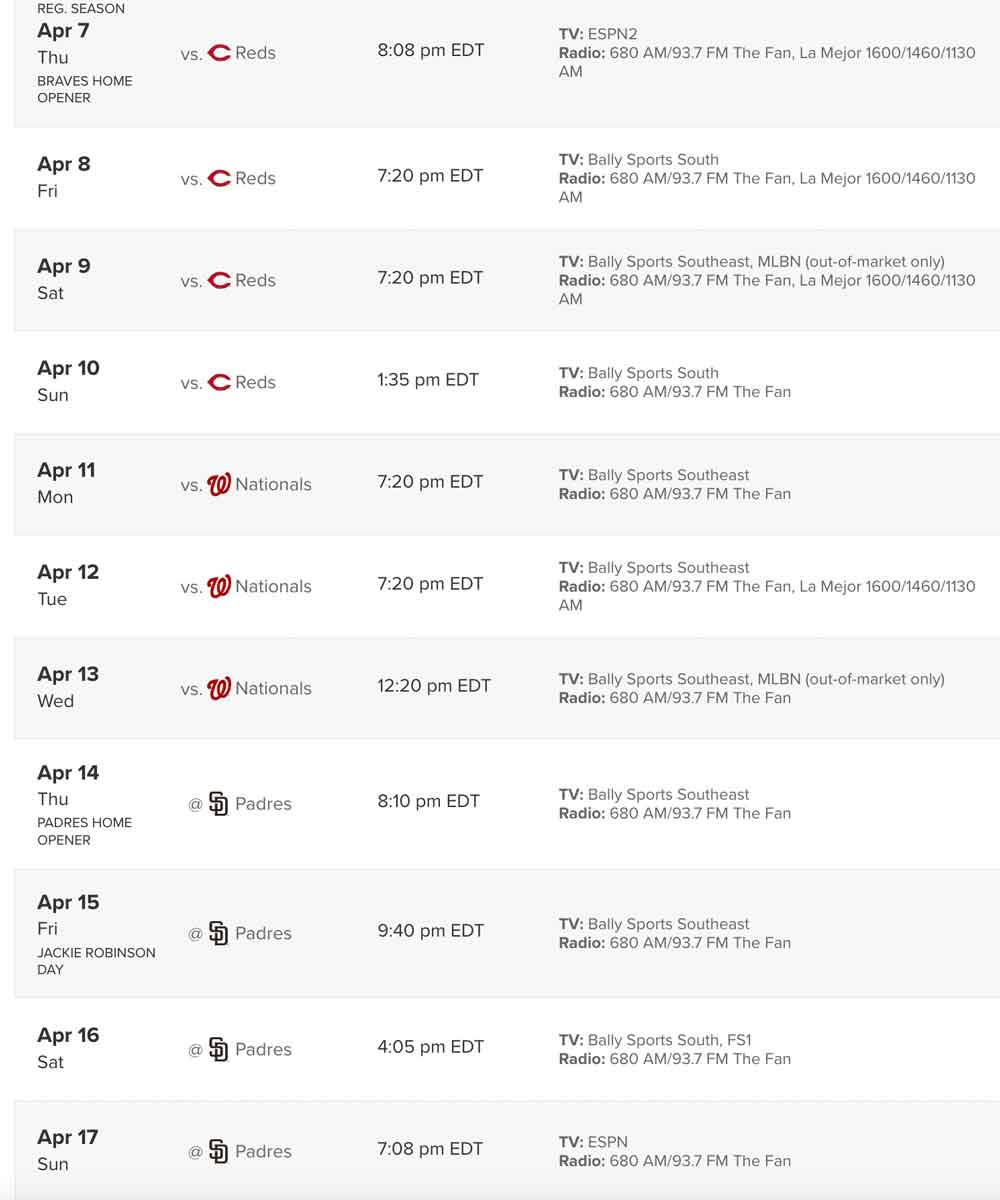The image size is (1000, 1200).
Task: Click the 12:20 pm EDT game time
Action: click(434, 686)
